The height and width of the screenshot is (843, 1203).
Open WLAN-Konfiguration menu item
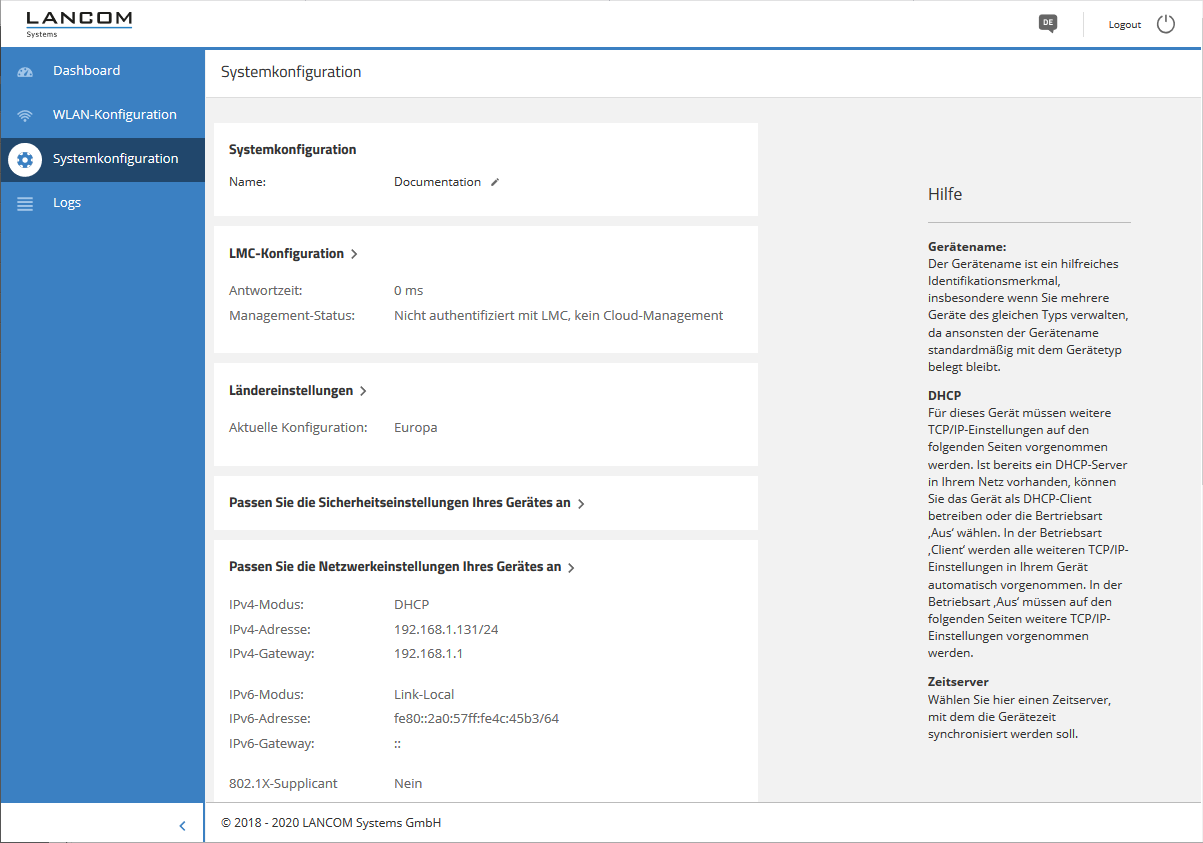114,115
